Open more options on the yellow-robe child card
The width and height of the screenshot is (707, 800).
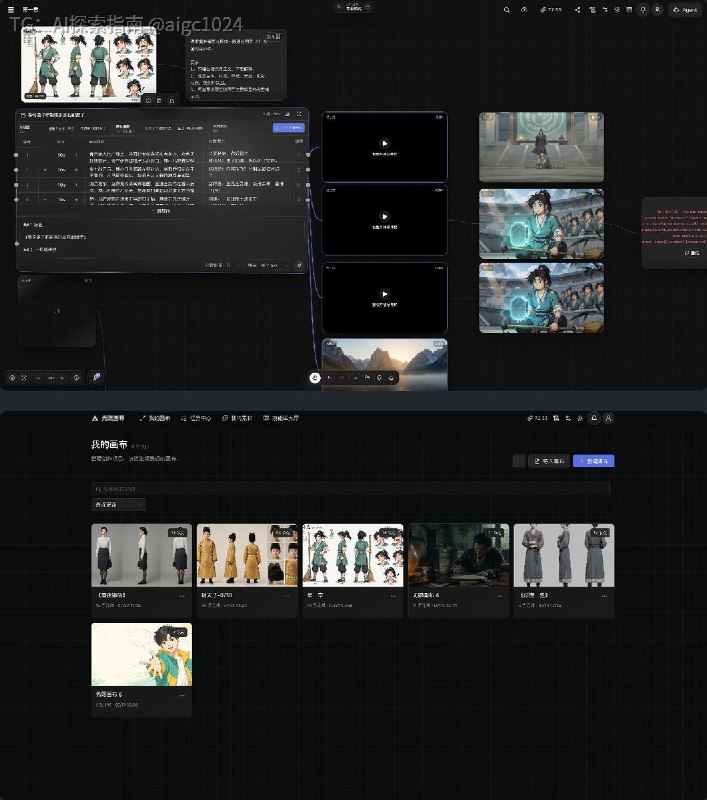click(287, 596)
